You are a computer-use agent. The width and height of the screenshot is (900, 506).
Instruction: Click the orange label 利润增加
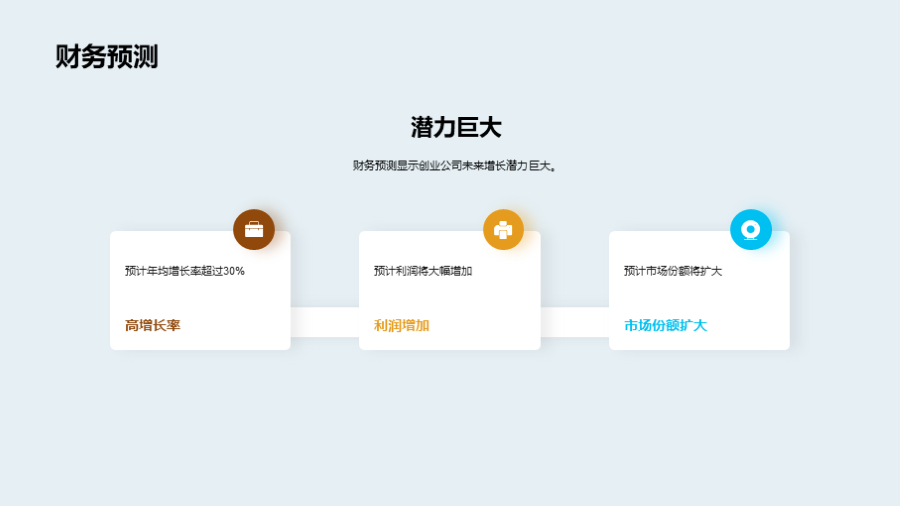coord(401,326)
